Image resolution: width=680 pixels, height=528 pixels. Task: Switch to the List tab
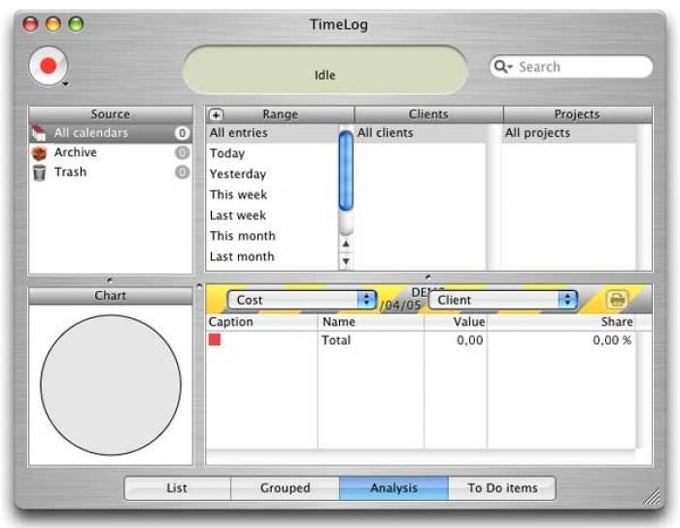(177, 488)
